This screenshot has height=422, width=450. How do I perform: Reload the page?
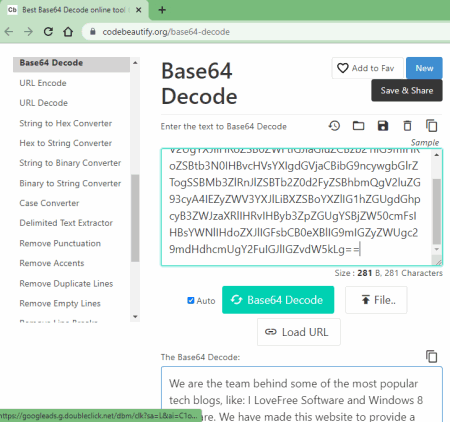(48, 32)
